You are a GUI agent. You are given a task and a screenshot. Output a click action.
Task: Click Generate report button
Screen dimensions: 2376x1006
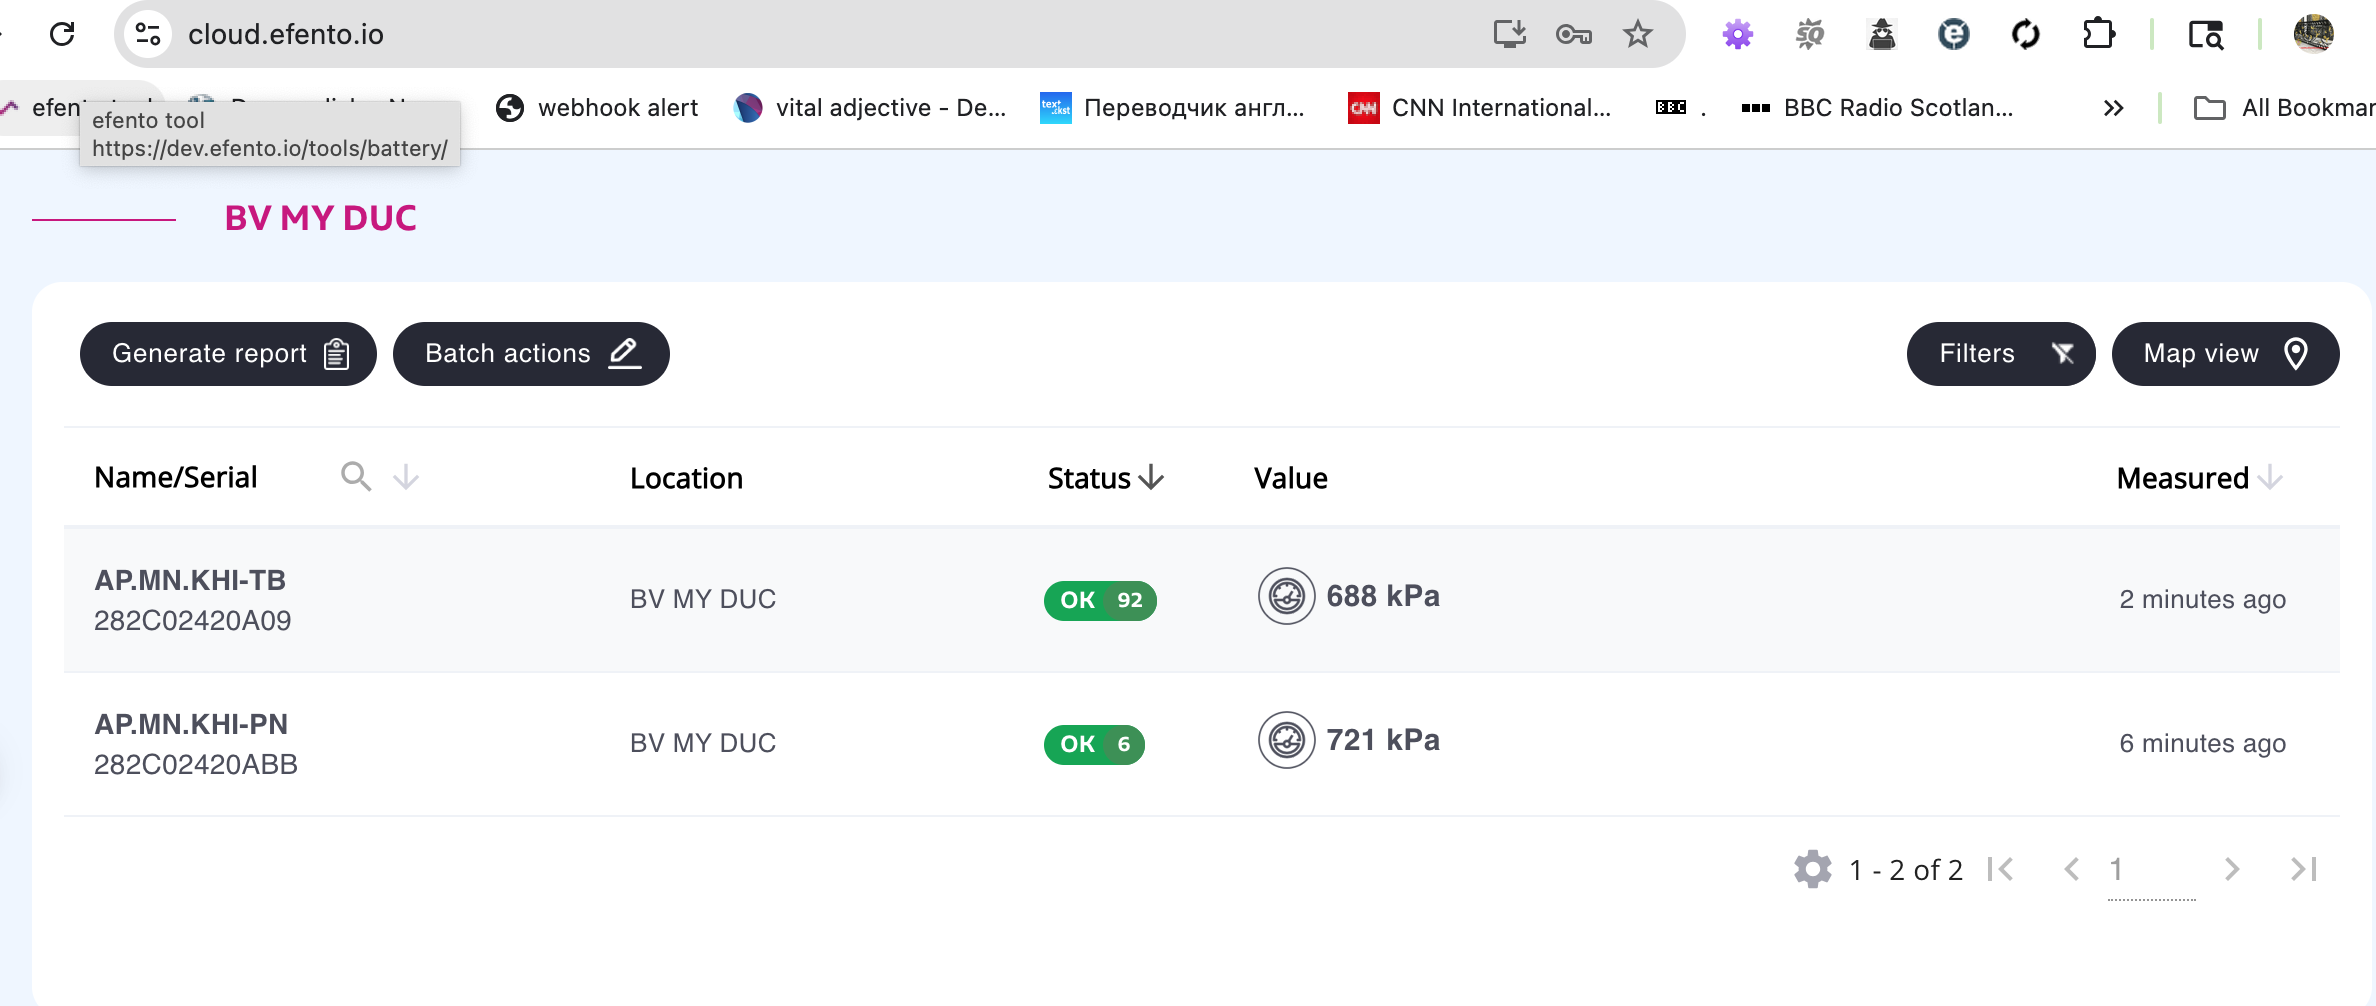pyautogui.click(x=228, y=353)
